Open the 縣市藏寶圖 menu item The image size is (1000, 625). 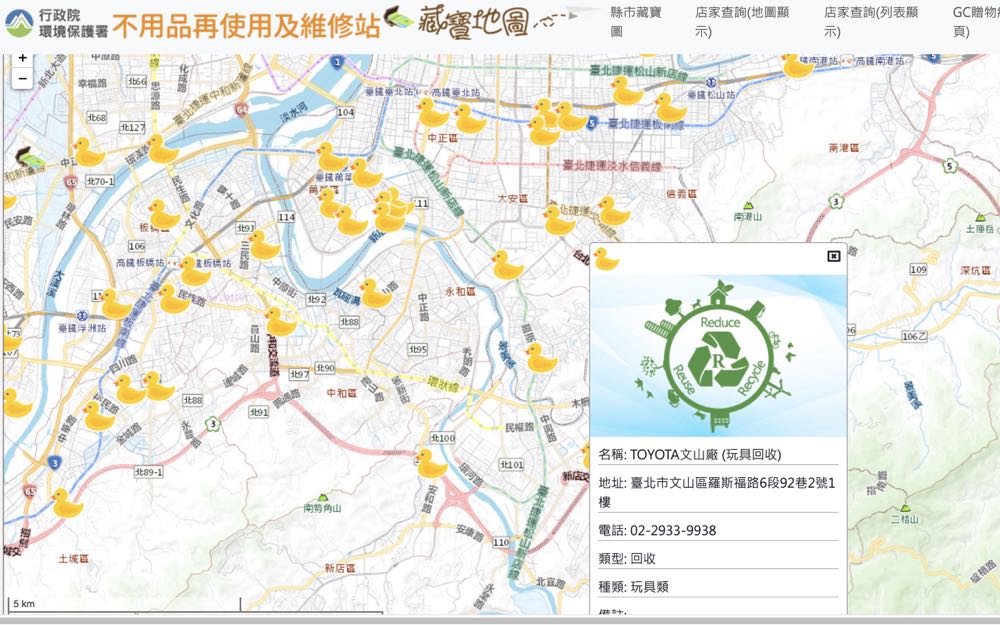click(636, 21)
